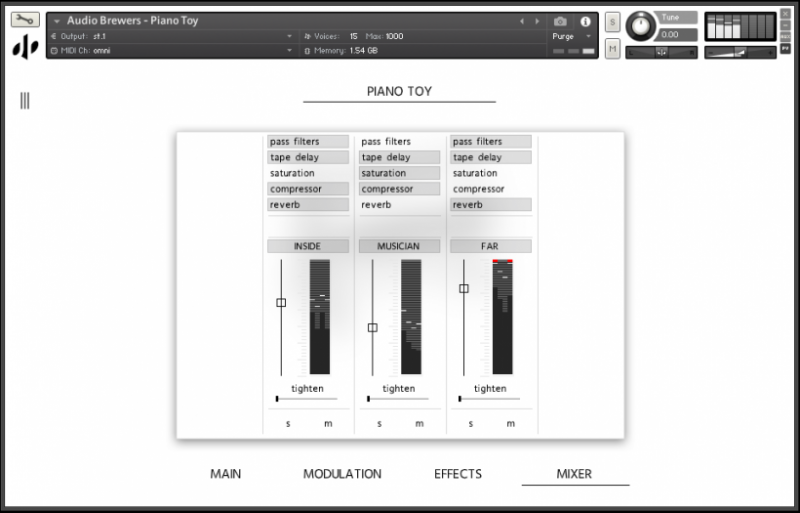This screenshot has height=513, width=800.
Task: Select the next instrument arrow
Action: pyautogui.click(x=537, y=21)
